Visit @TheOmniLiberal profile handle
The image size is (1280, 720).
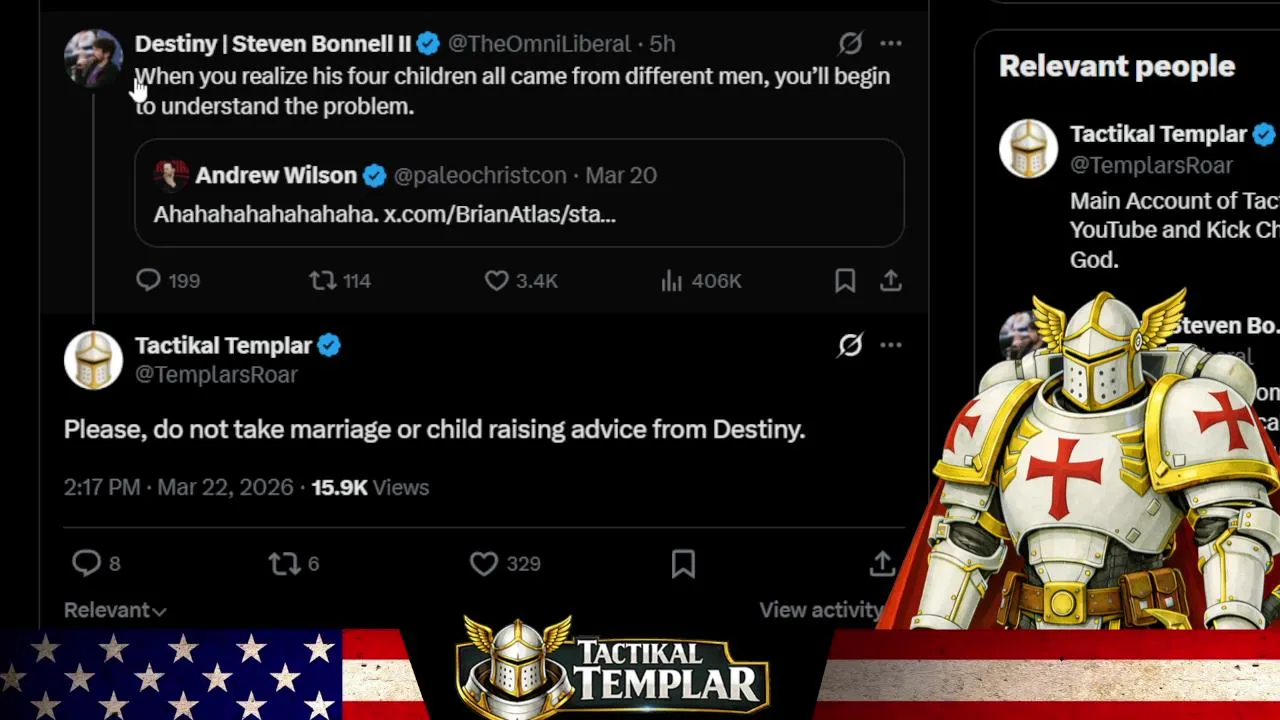click(x=539, y=44)
